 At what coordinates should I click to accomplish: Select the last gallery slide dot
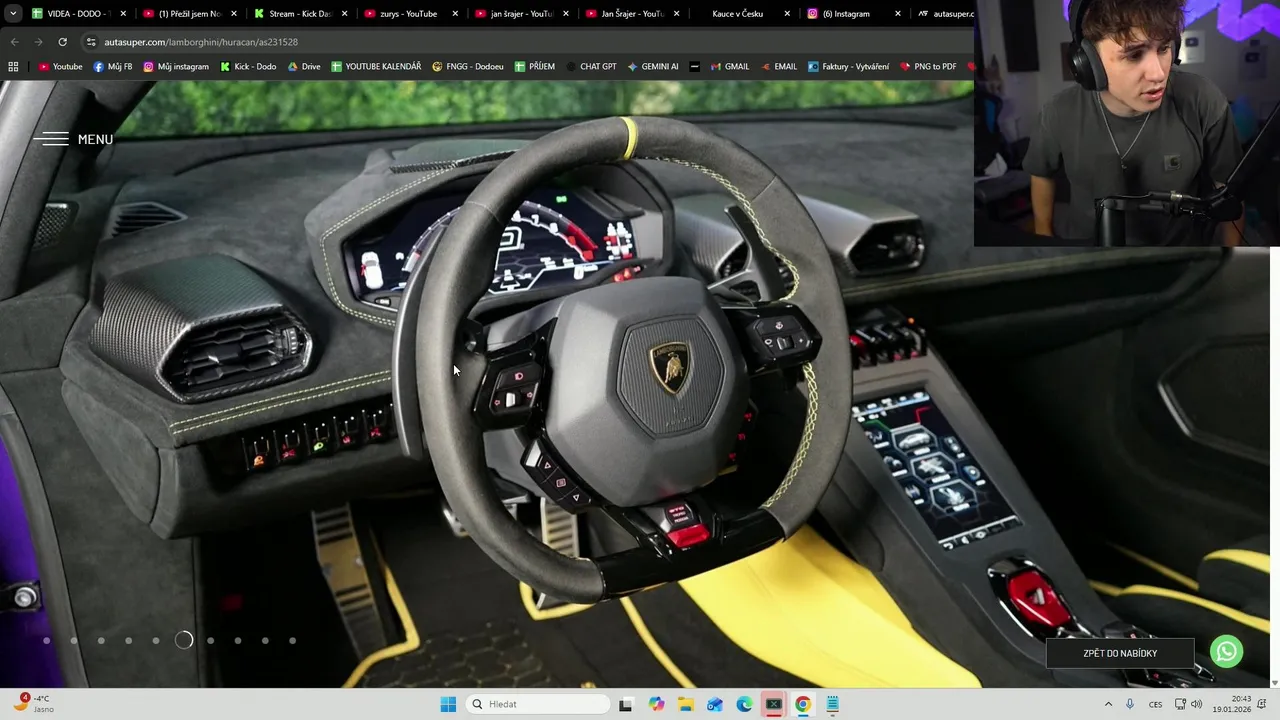click(x=292, y=640)
